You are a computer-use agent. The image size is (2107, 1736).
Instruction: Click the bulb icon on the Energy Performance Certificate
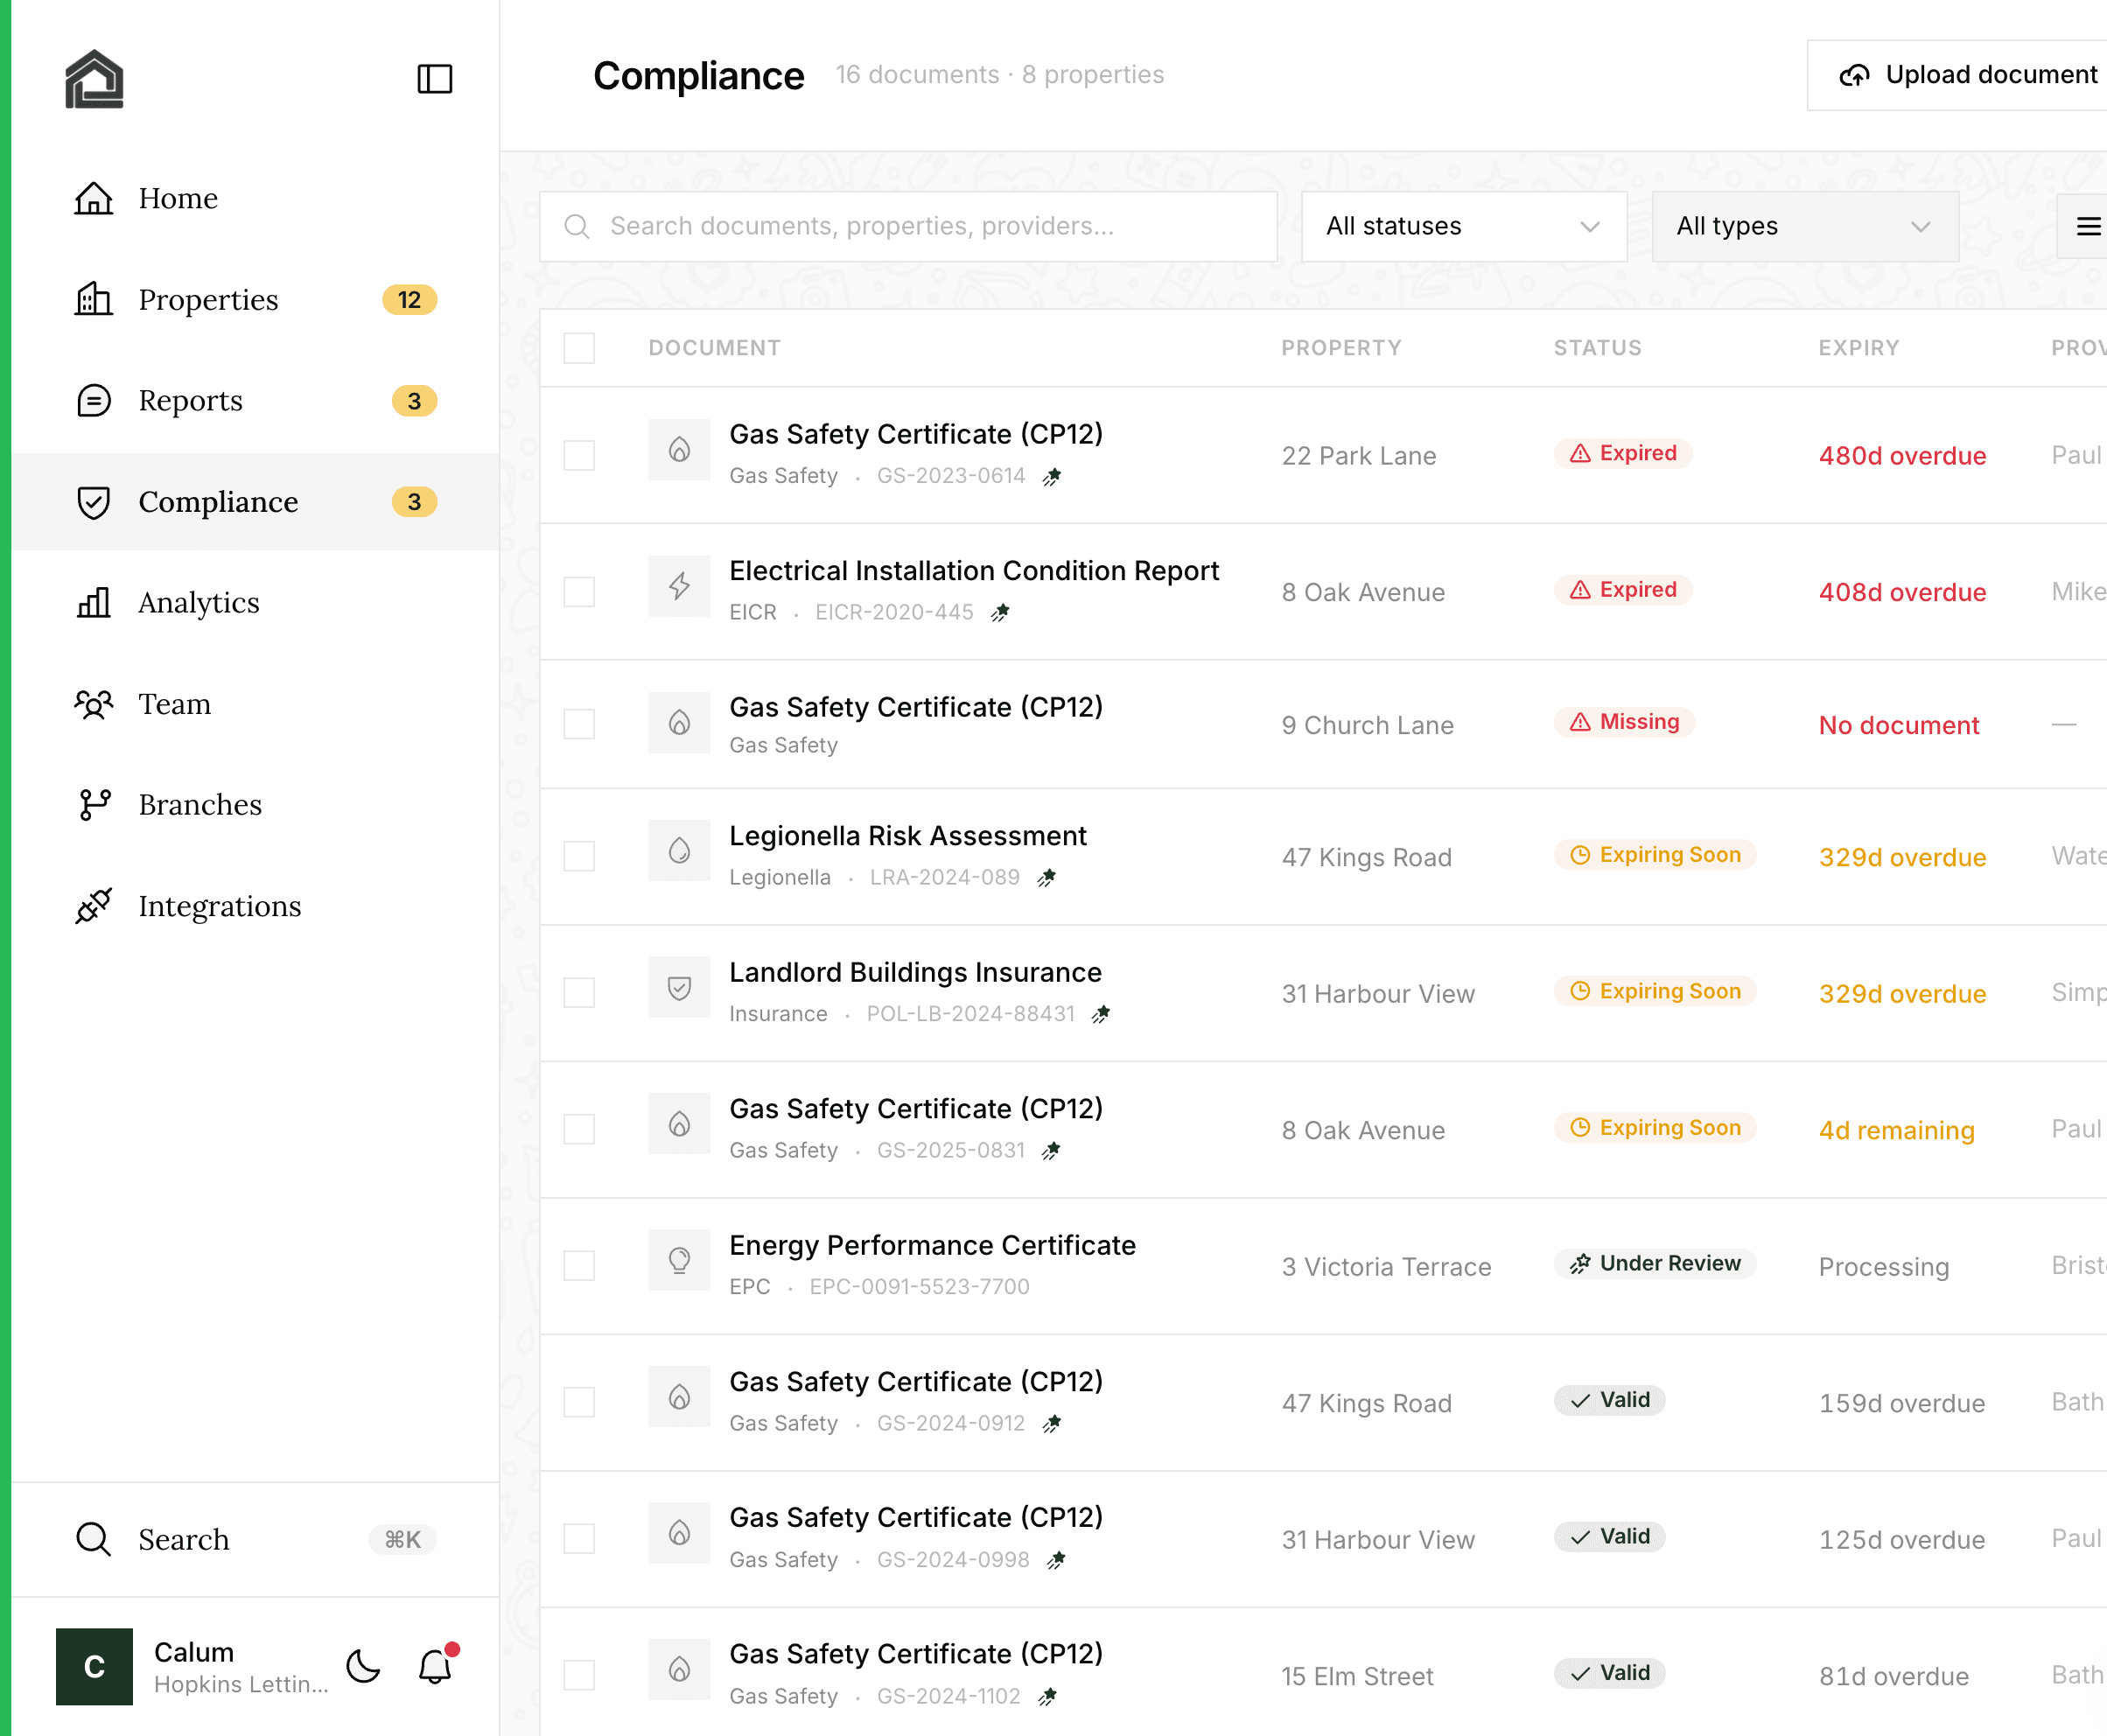point(679,1261)
